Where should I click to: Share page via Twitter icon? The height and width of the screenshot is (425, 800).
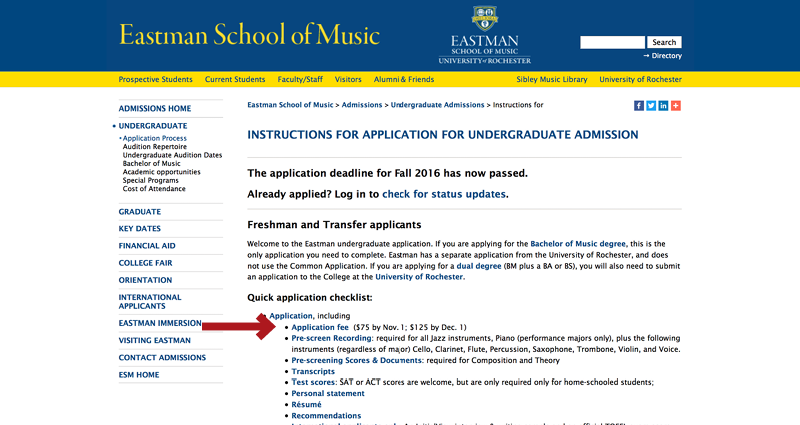(651, 106)
